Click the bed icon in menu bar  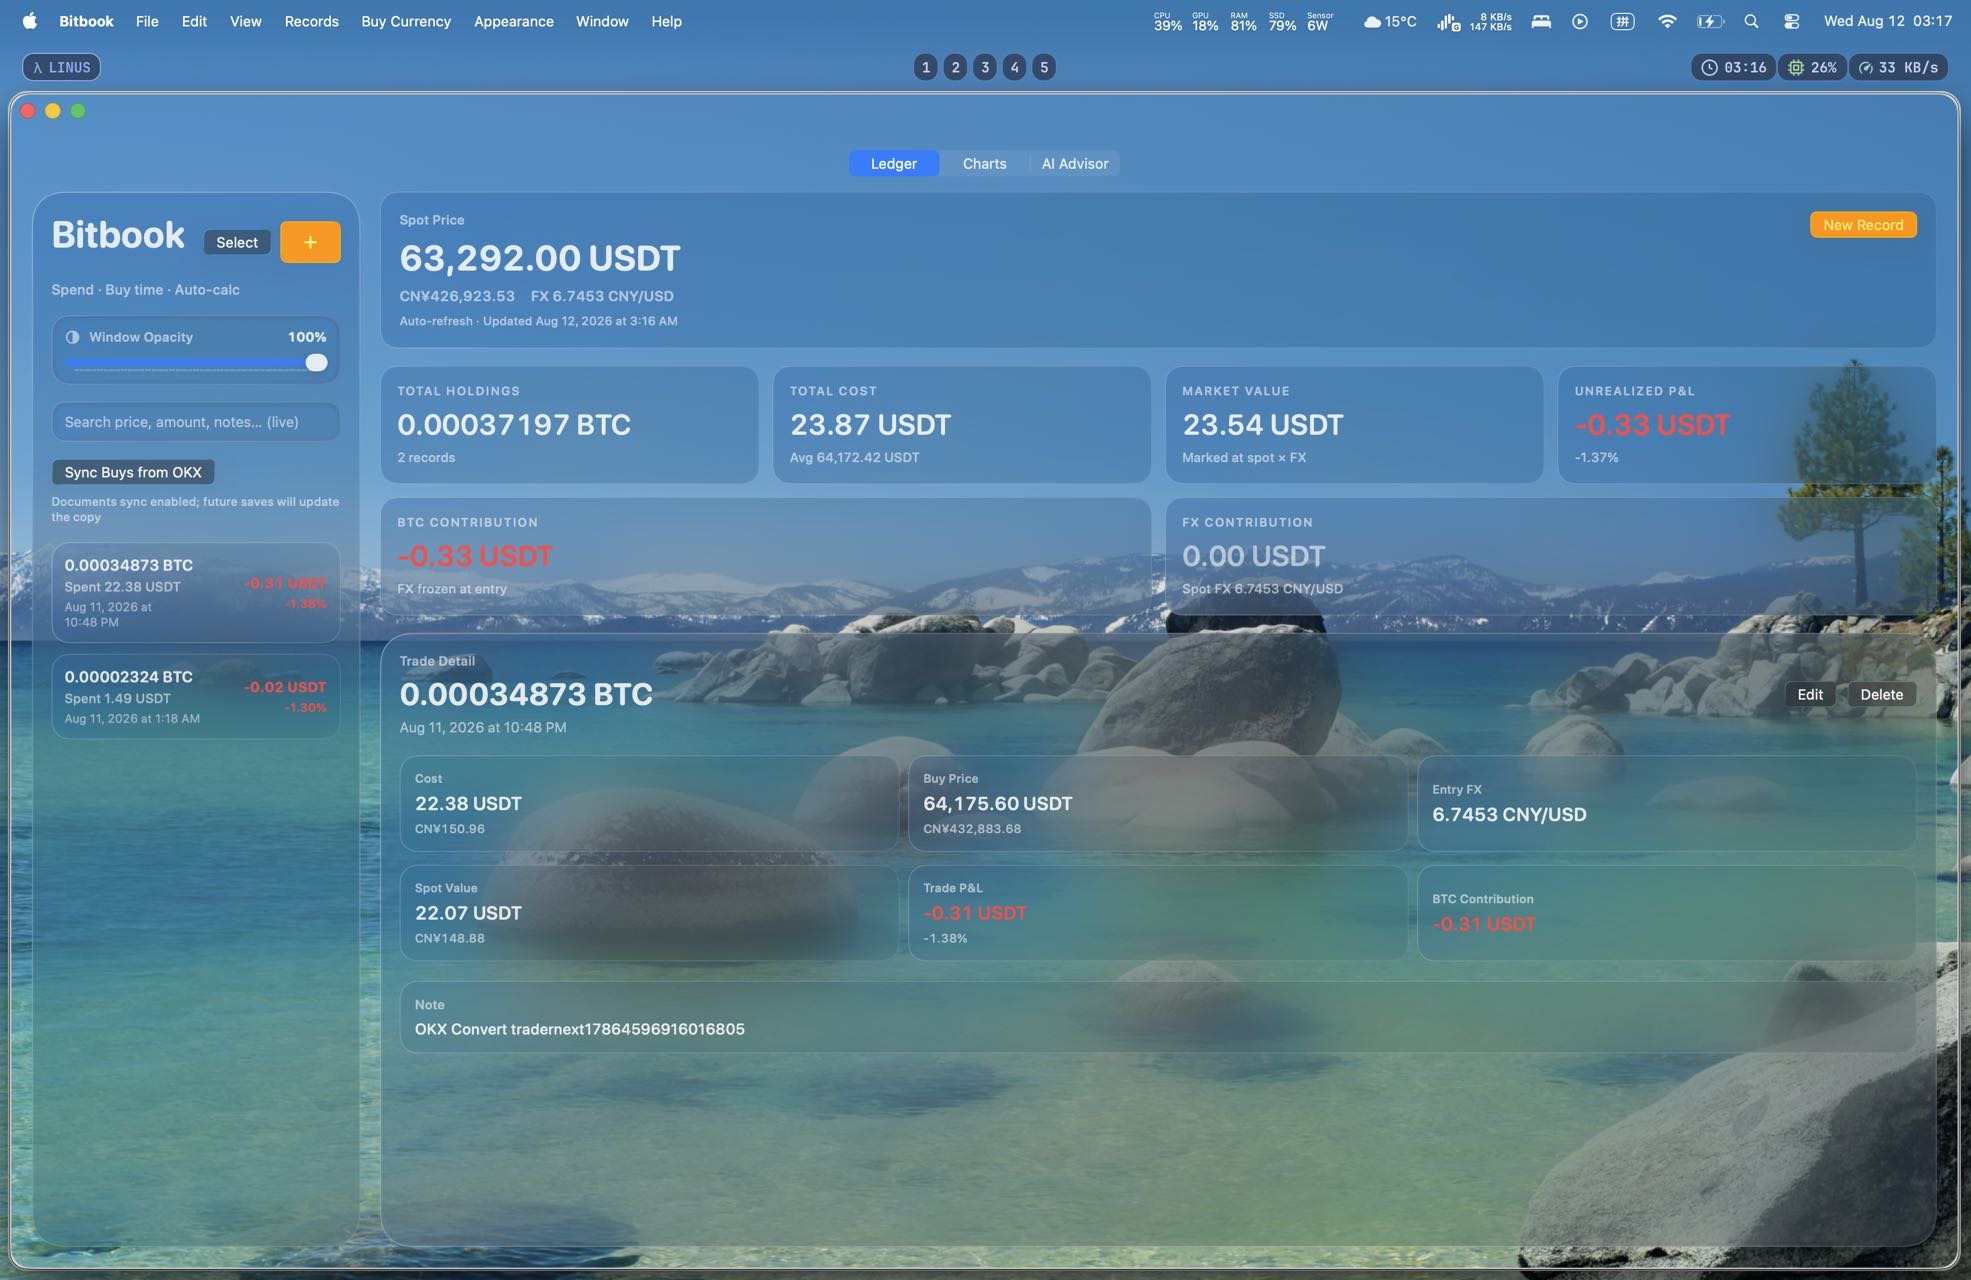(1541, 21)
